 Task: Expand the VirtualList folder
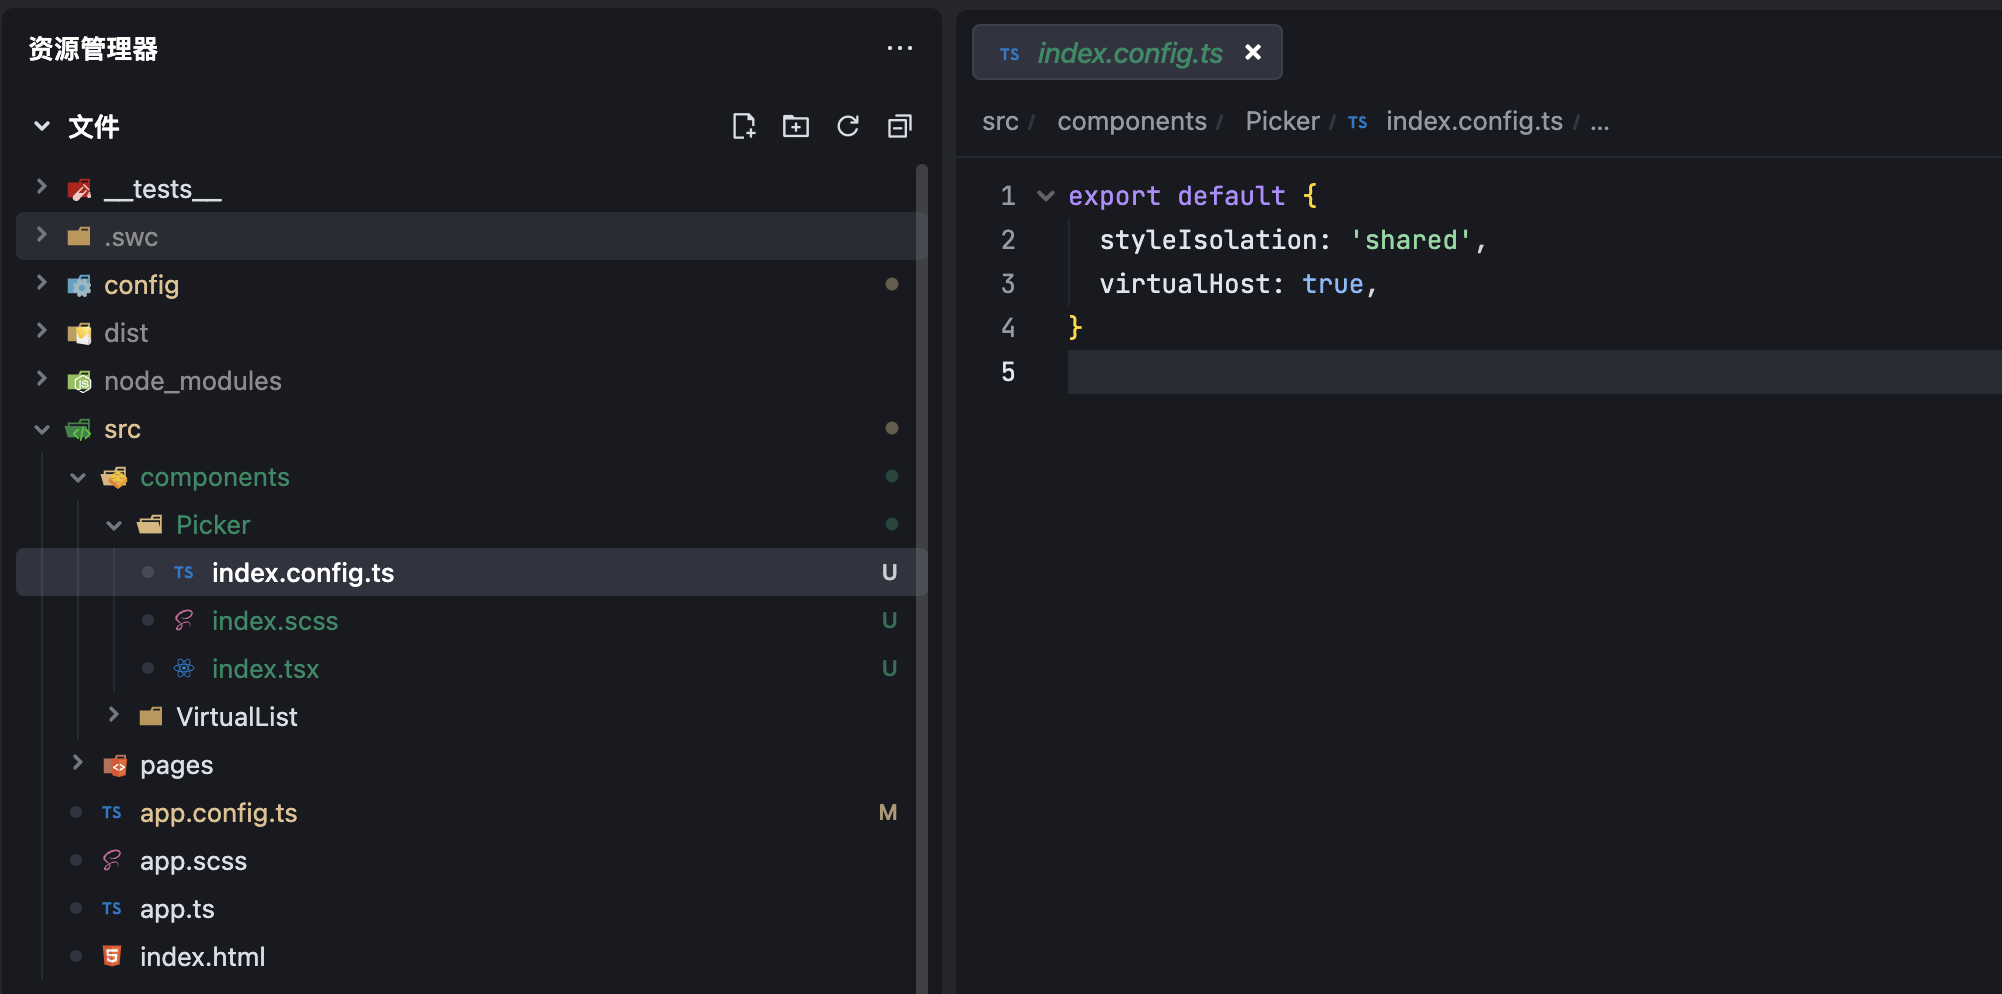(114, 715)
